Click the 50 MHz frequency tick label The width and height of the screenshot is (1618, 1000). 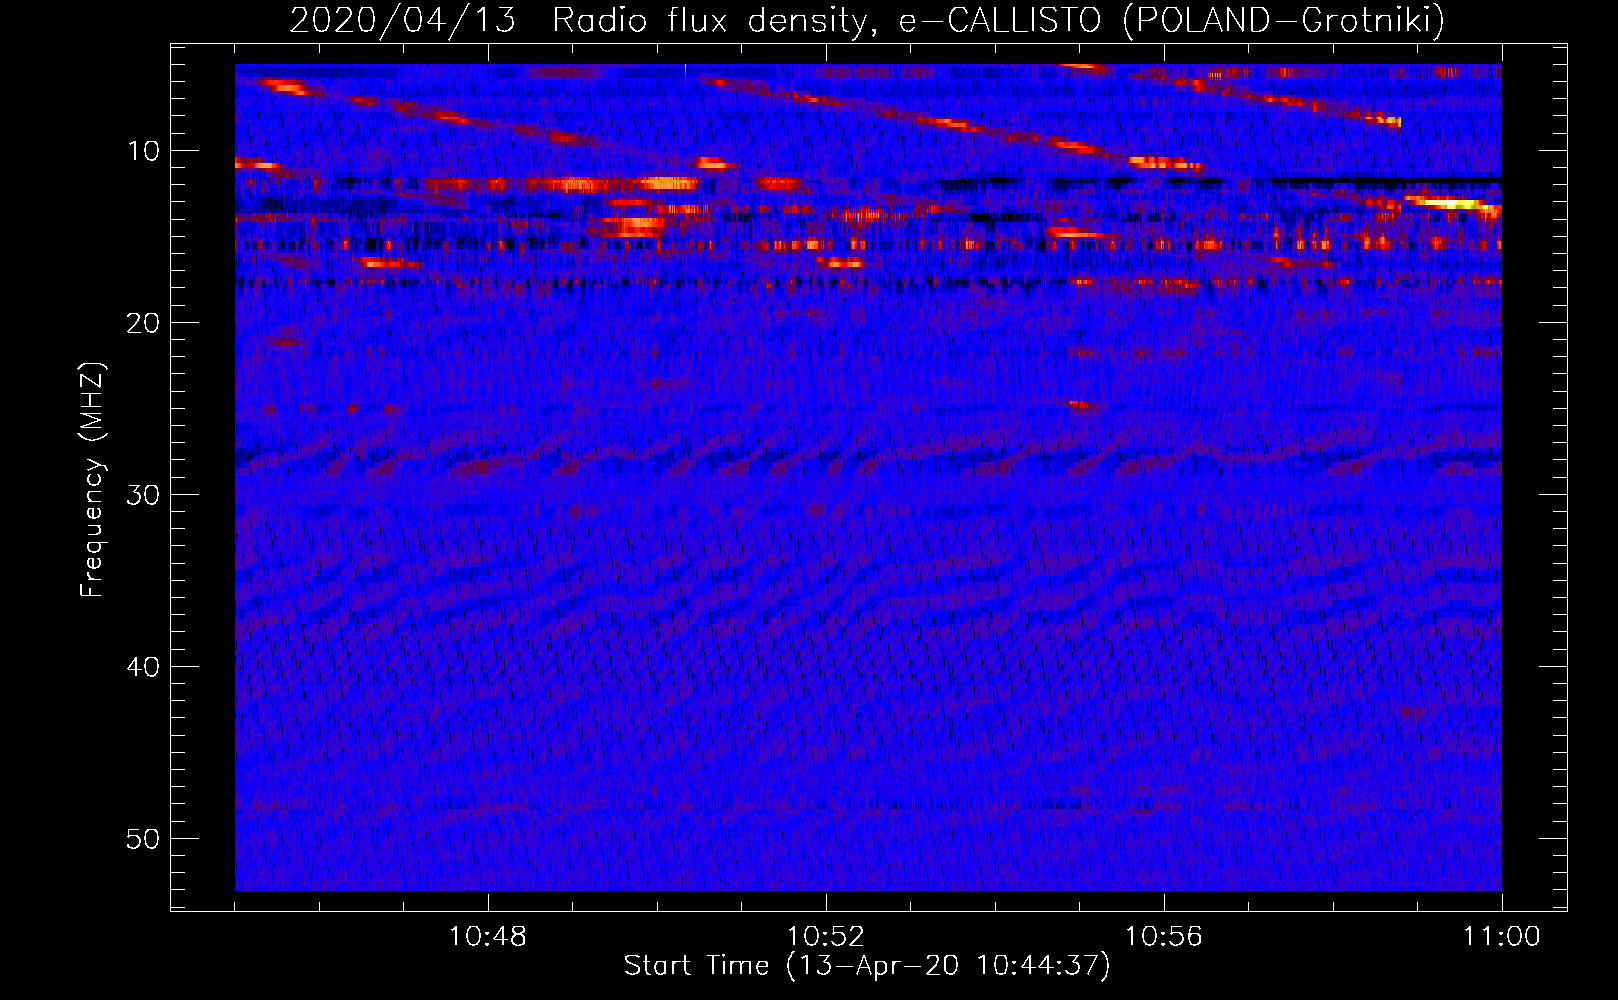point(144,839)
